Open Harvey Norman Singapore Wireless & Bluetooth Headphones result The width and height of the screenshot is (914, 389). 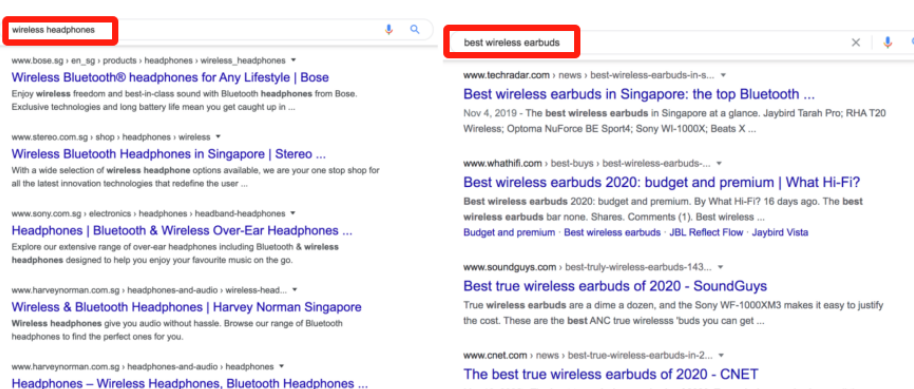click(x=187, y=307)
